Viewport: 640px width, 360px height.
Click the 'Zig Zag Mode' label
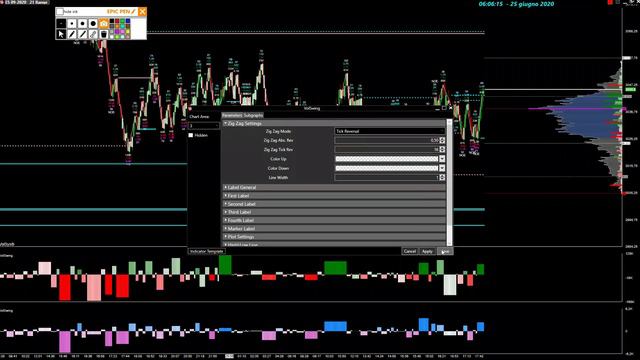[x=278, y=131]
